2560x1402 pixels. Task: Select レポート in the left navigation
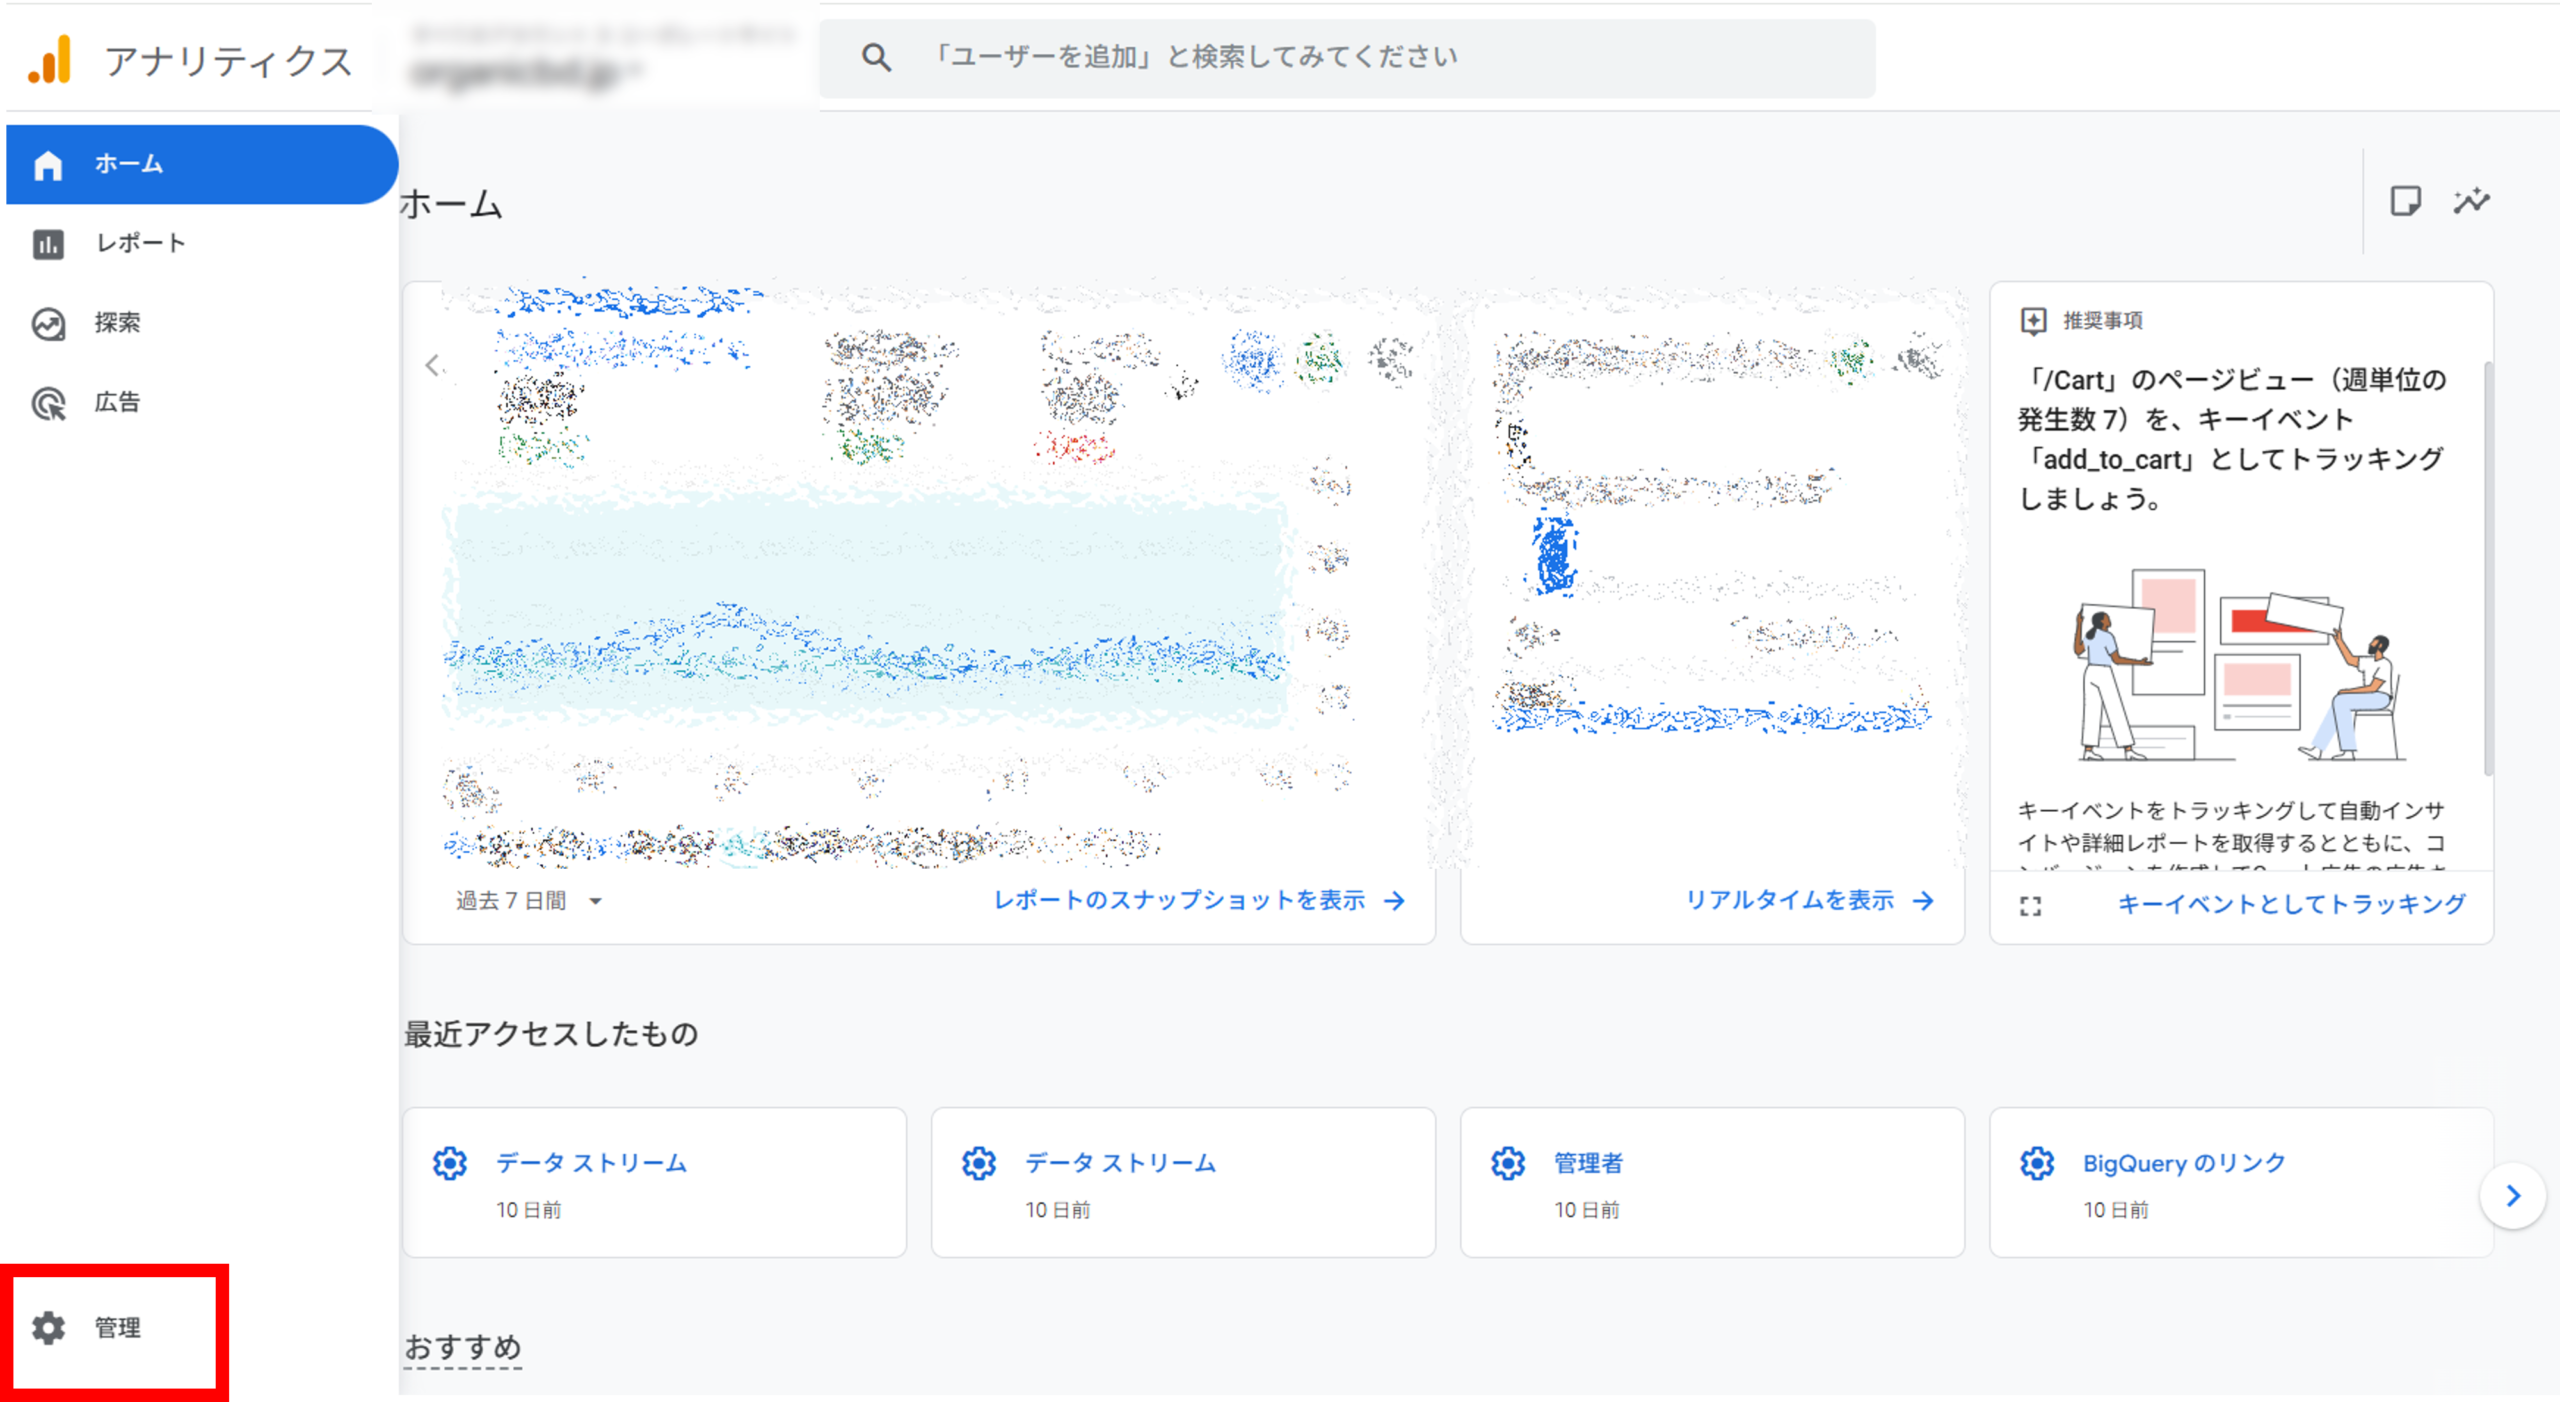(x=138, y=243)
